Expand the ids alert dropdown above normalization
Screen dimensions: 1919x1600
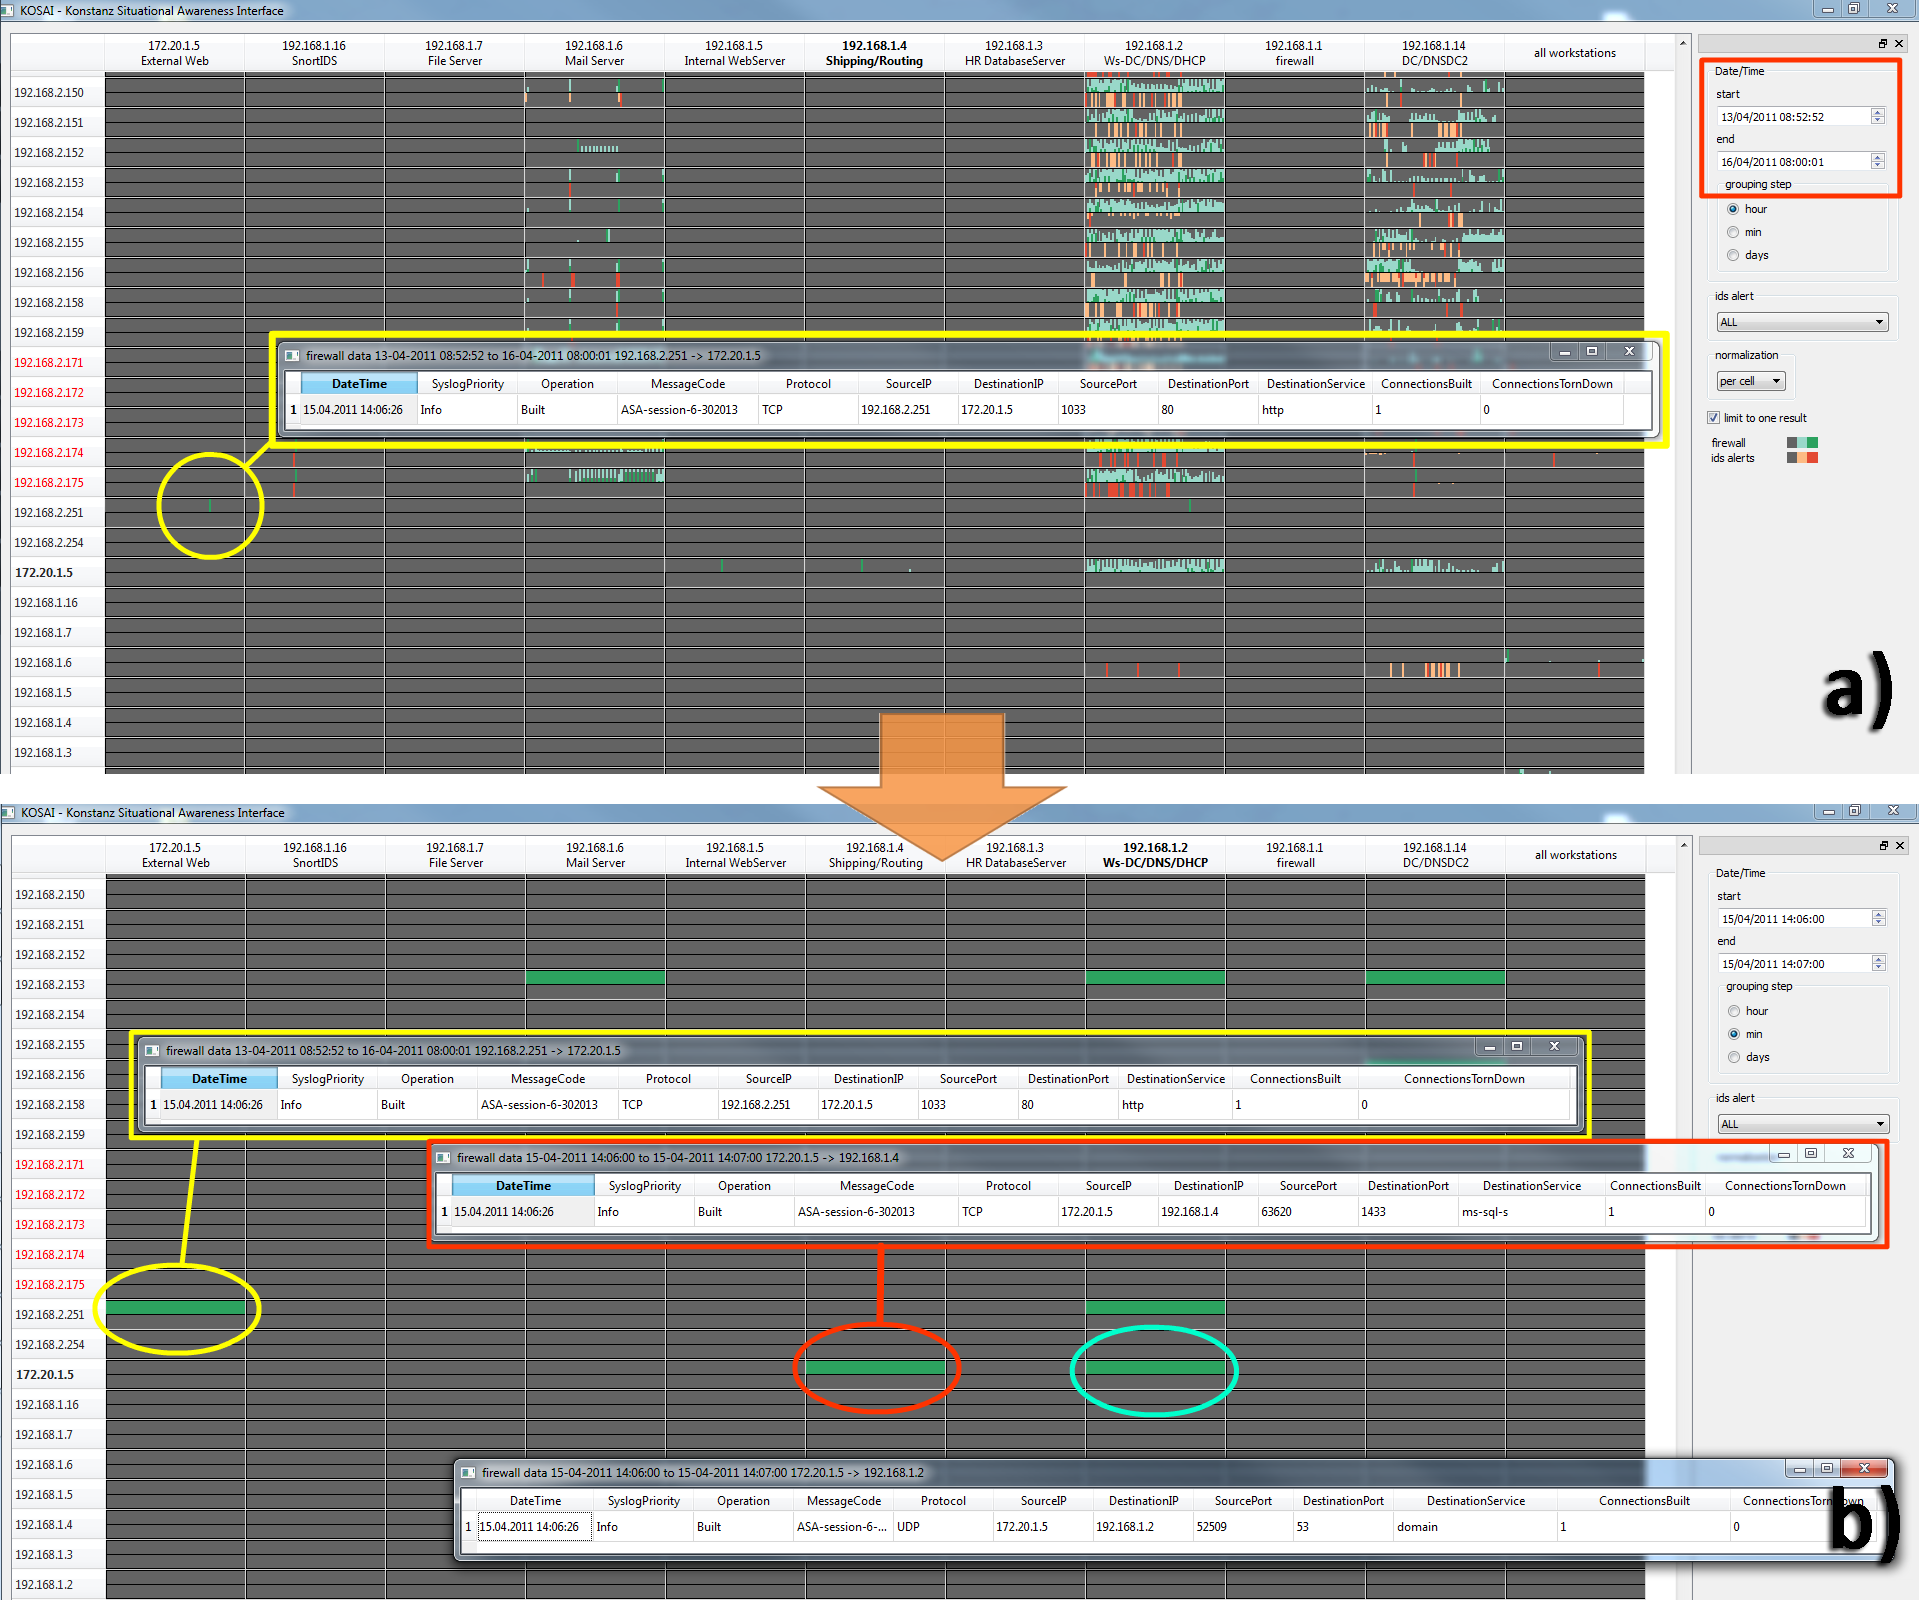point(1801,322)
